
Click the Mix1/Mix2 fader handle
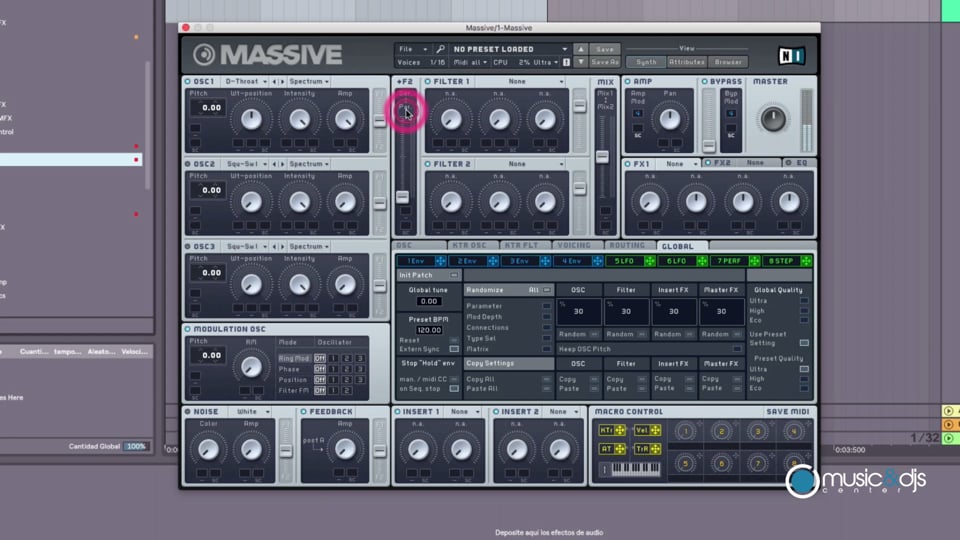602,156
